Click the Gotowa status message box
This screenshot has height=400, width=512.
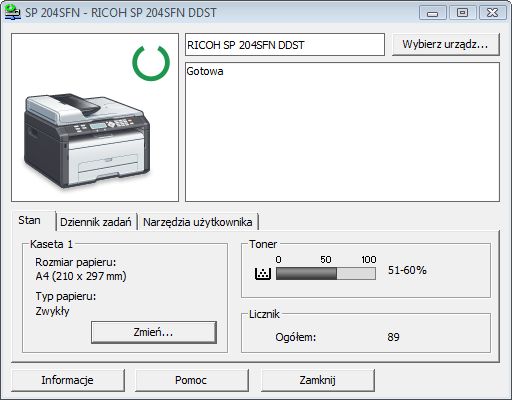click(342, 132)
